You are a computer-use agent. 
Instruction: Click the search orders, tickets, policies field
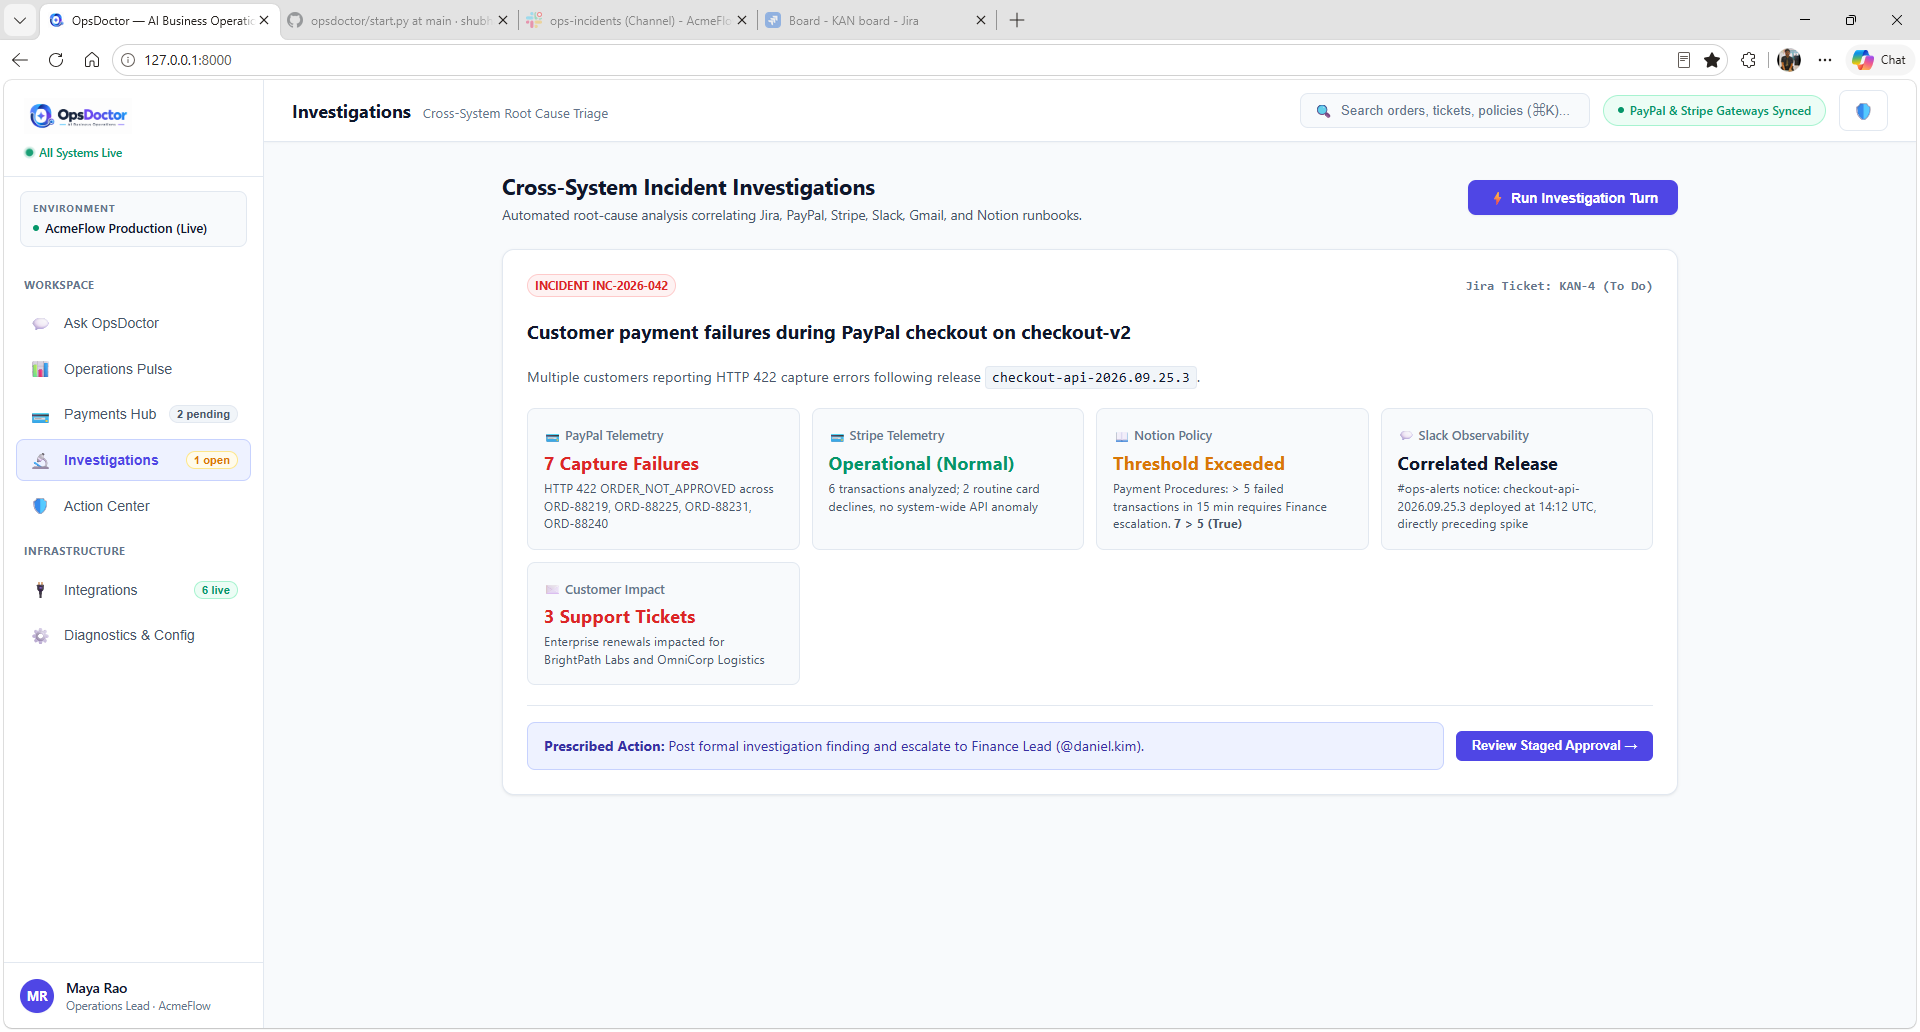click(1445, 111)
